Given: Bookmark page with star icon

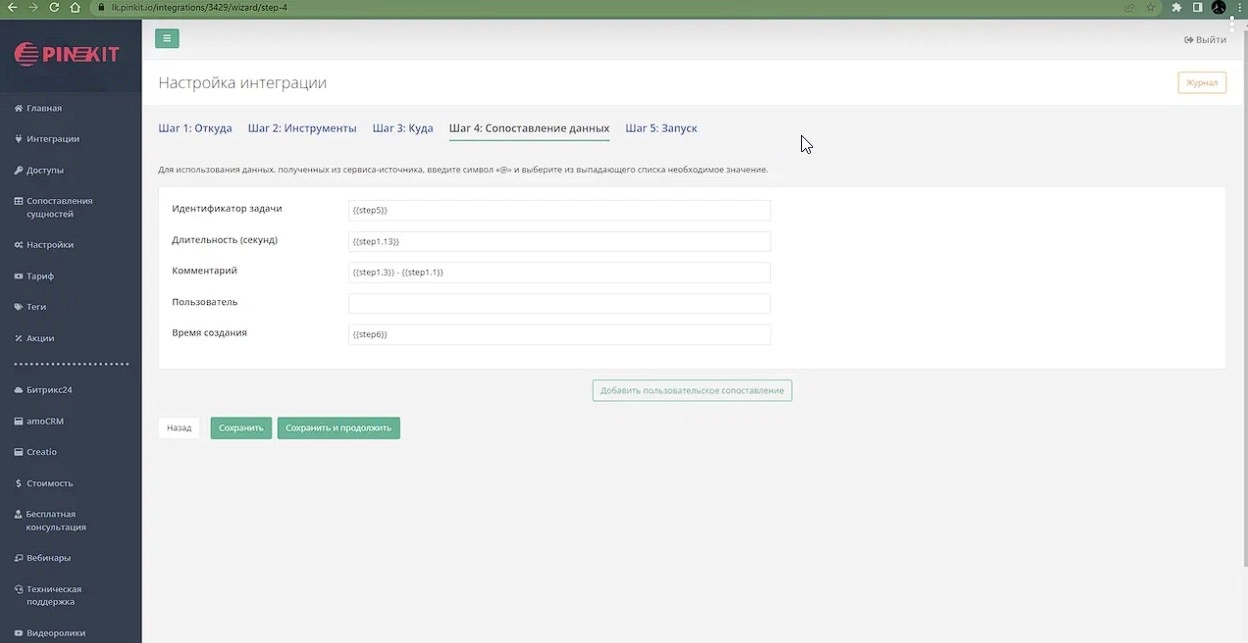Looking at the screenshot, I should click(x=1150, y=7).
